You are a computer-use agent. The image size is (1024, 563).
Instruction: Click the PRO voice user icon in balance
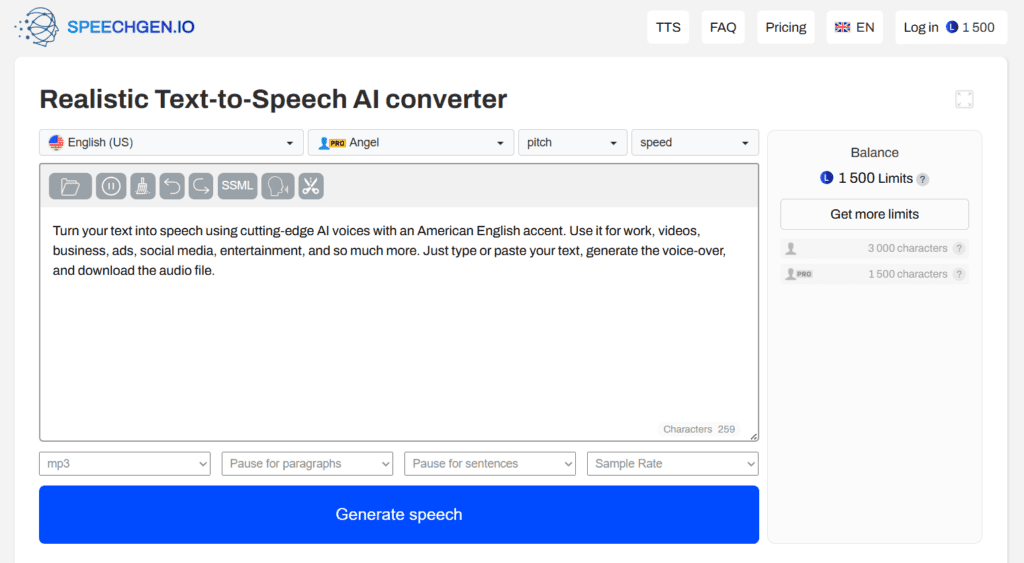[799, 274]
